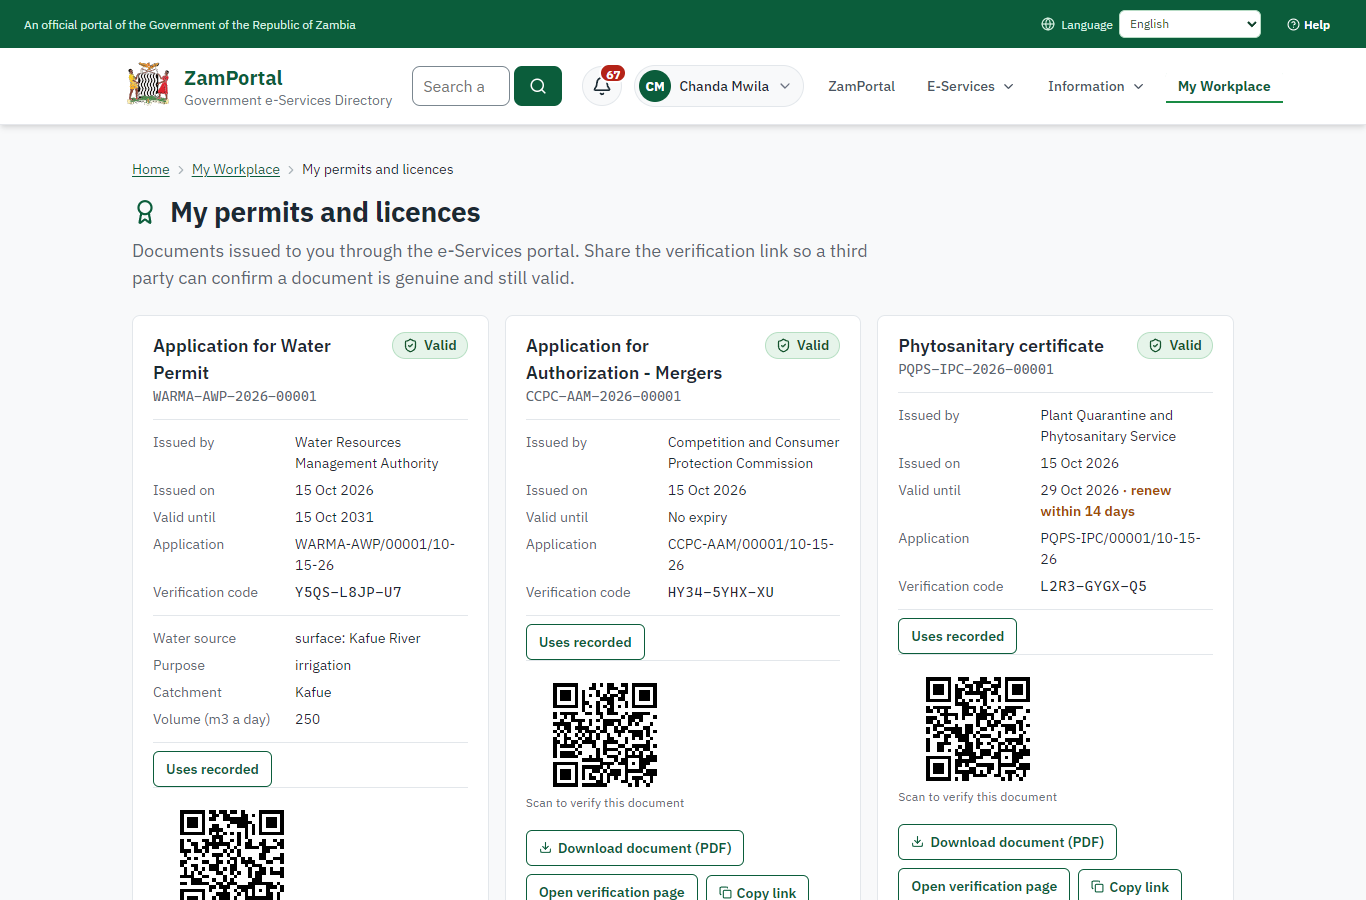Click the ribbon icon beside page heading
The width and height of the screenshot is (1366, 900).
[145, 212]
